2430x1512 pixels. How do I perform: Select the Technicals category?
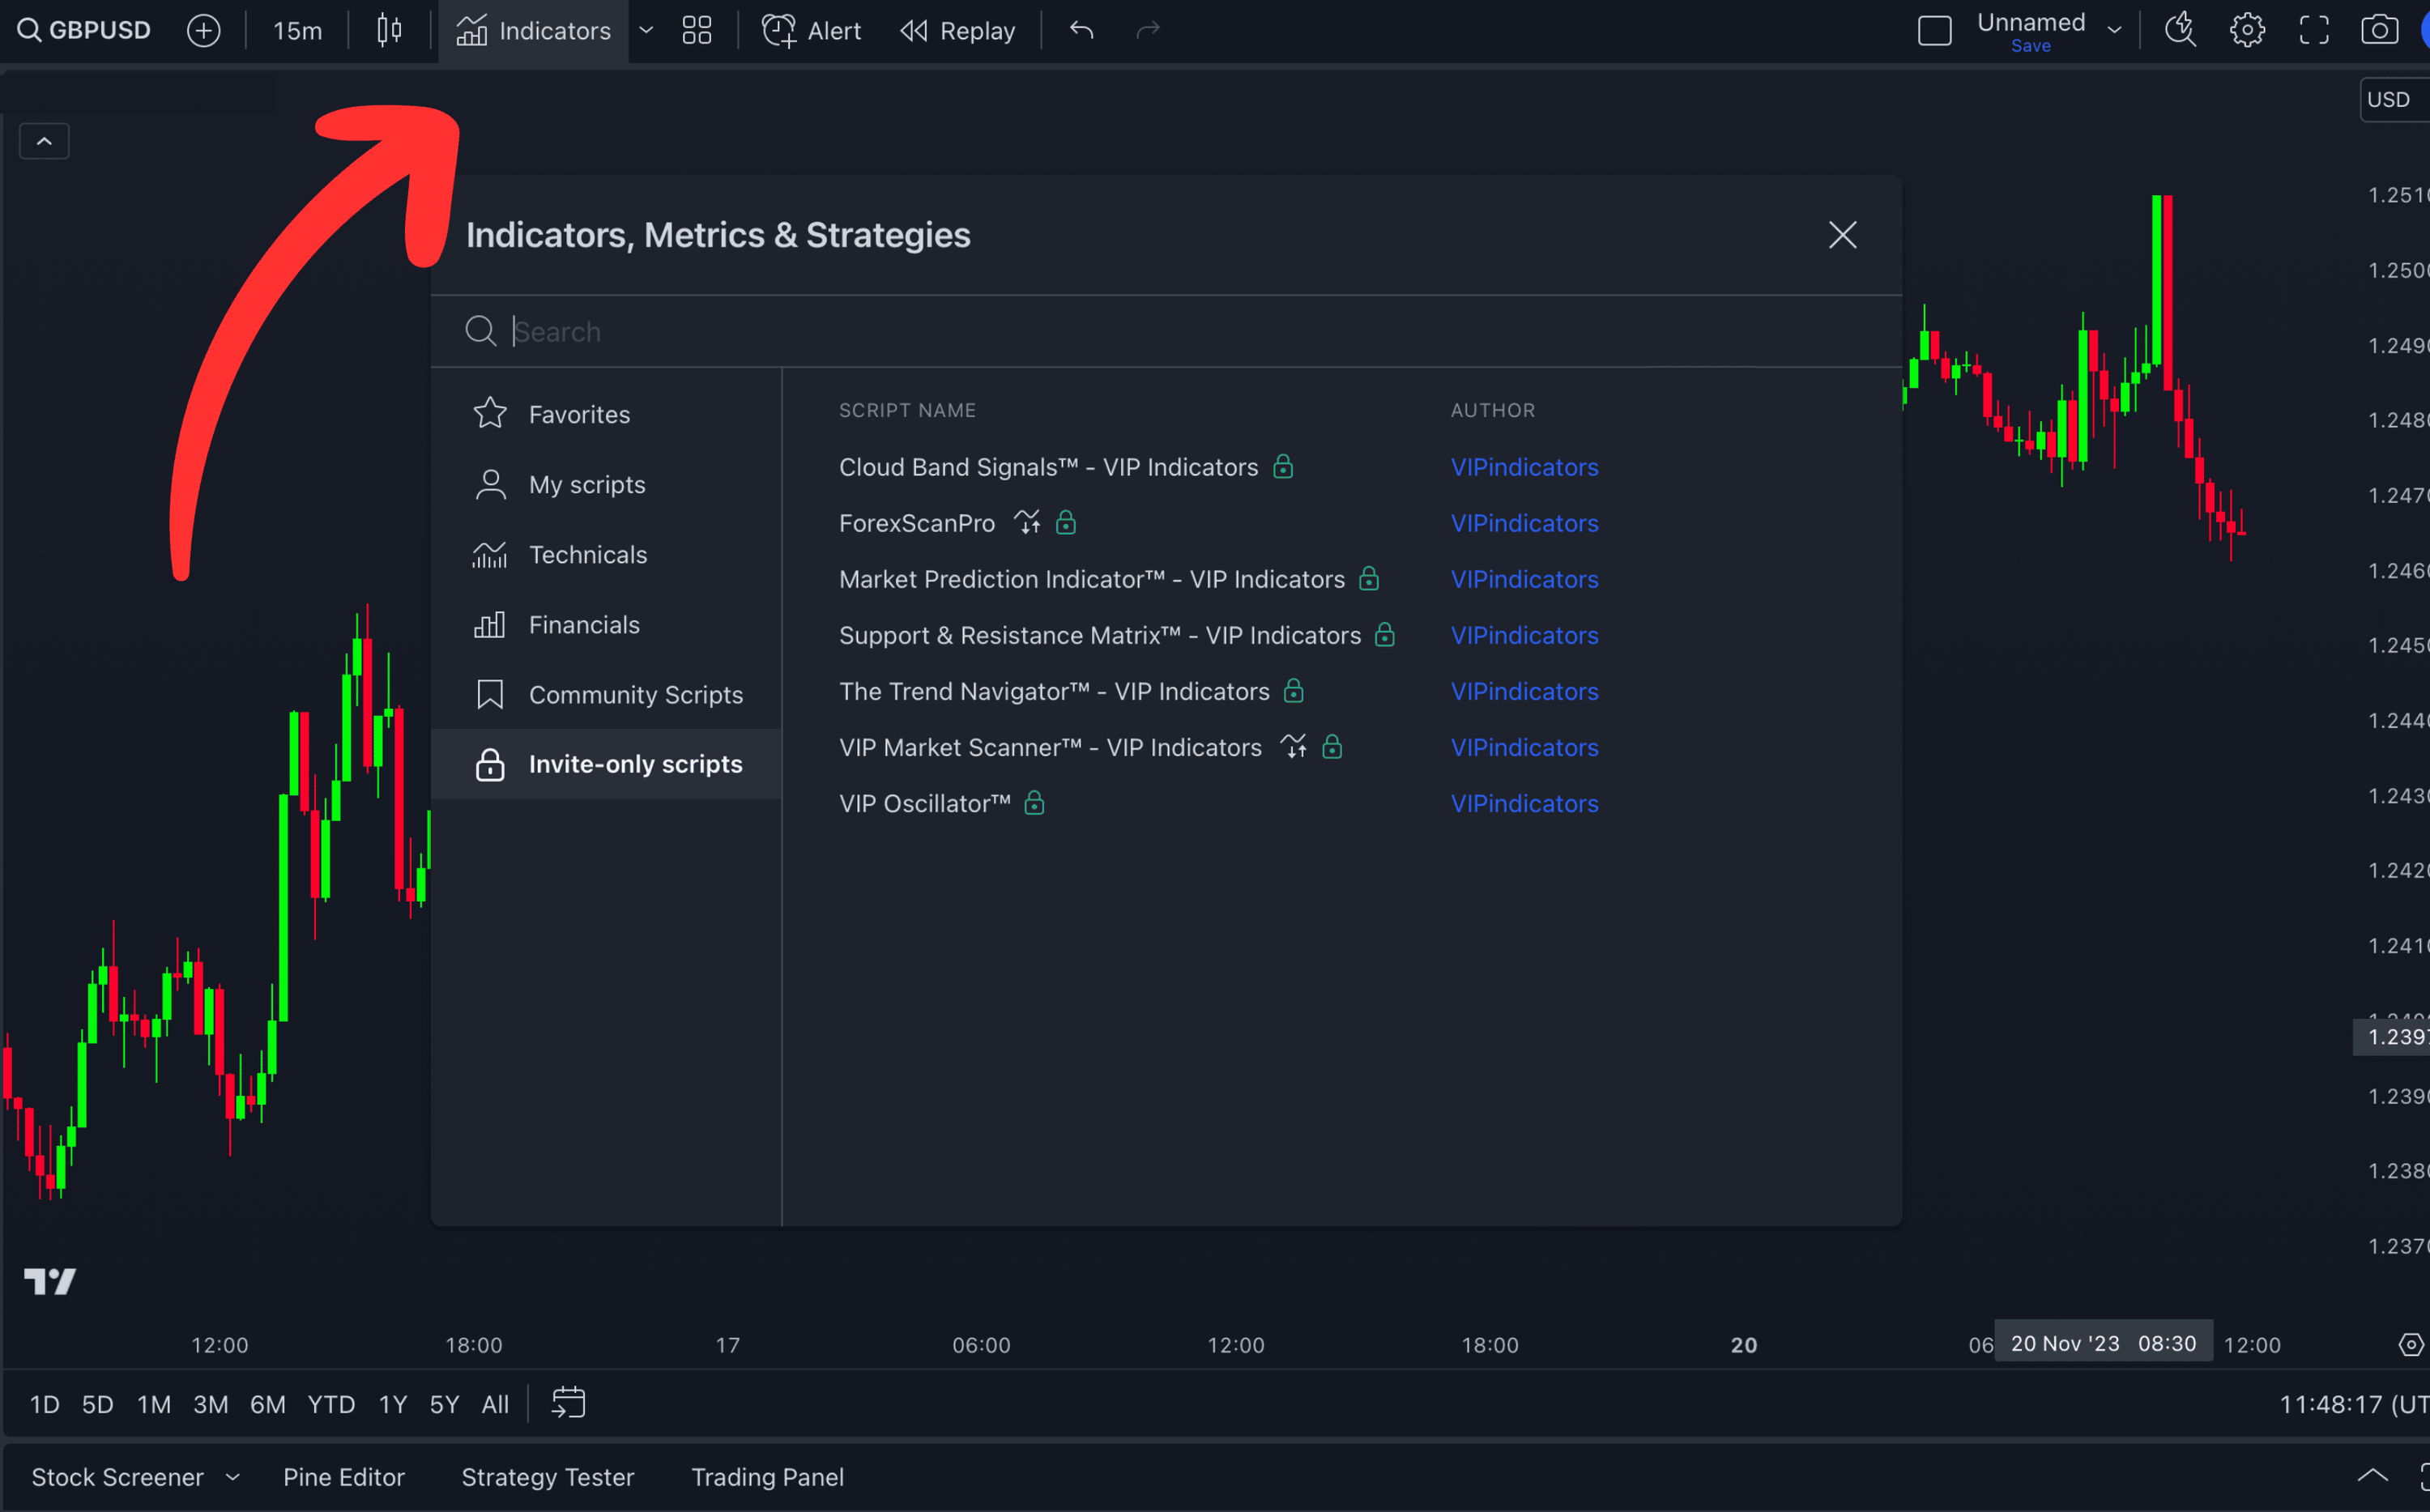pos(606,554)
